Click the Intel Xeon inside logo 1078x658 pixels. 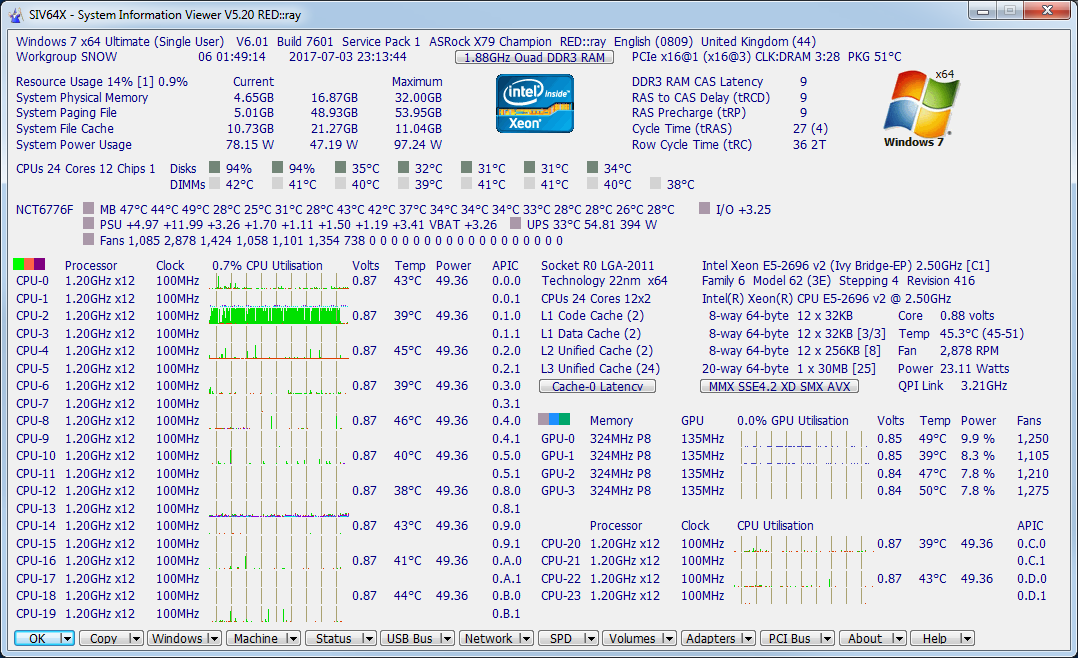point(534,104)
